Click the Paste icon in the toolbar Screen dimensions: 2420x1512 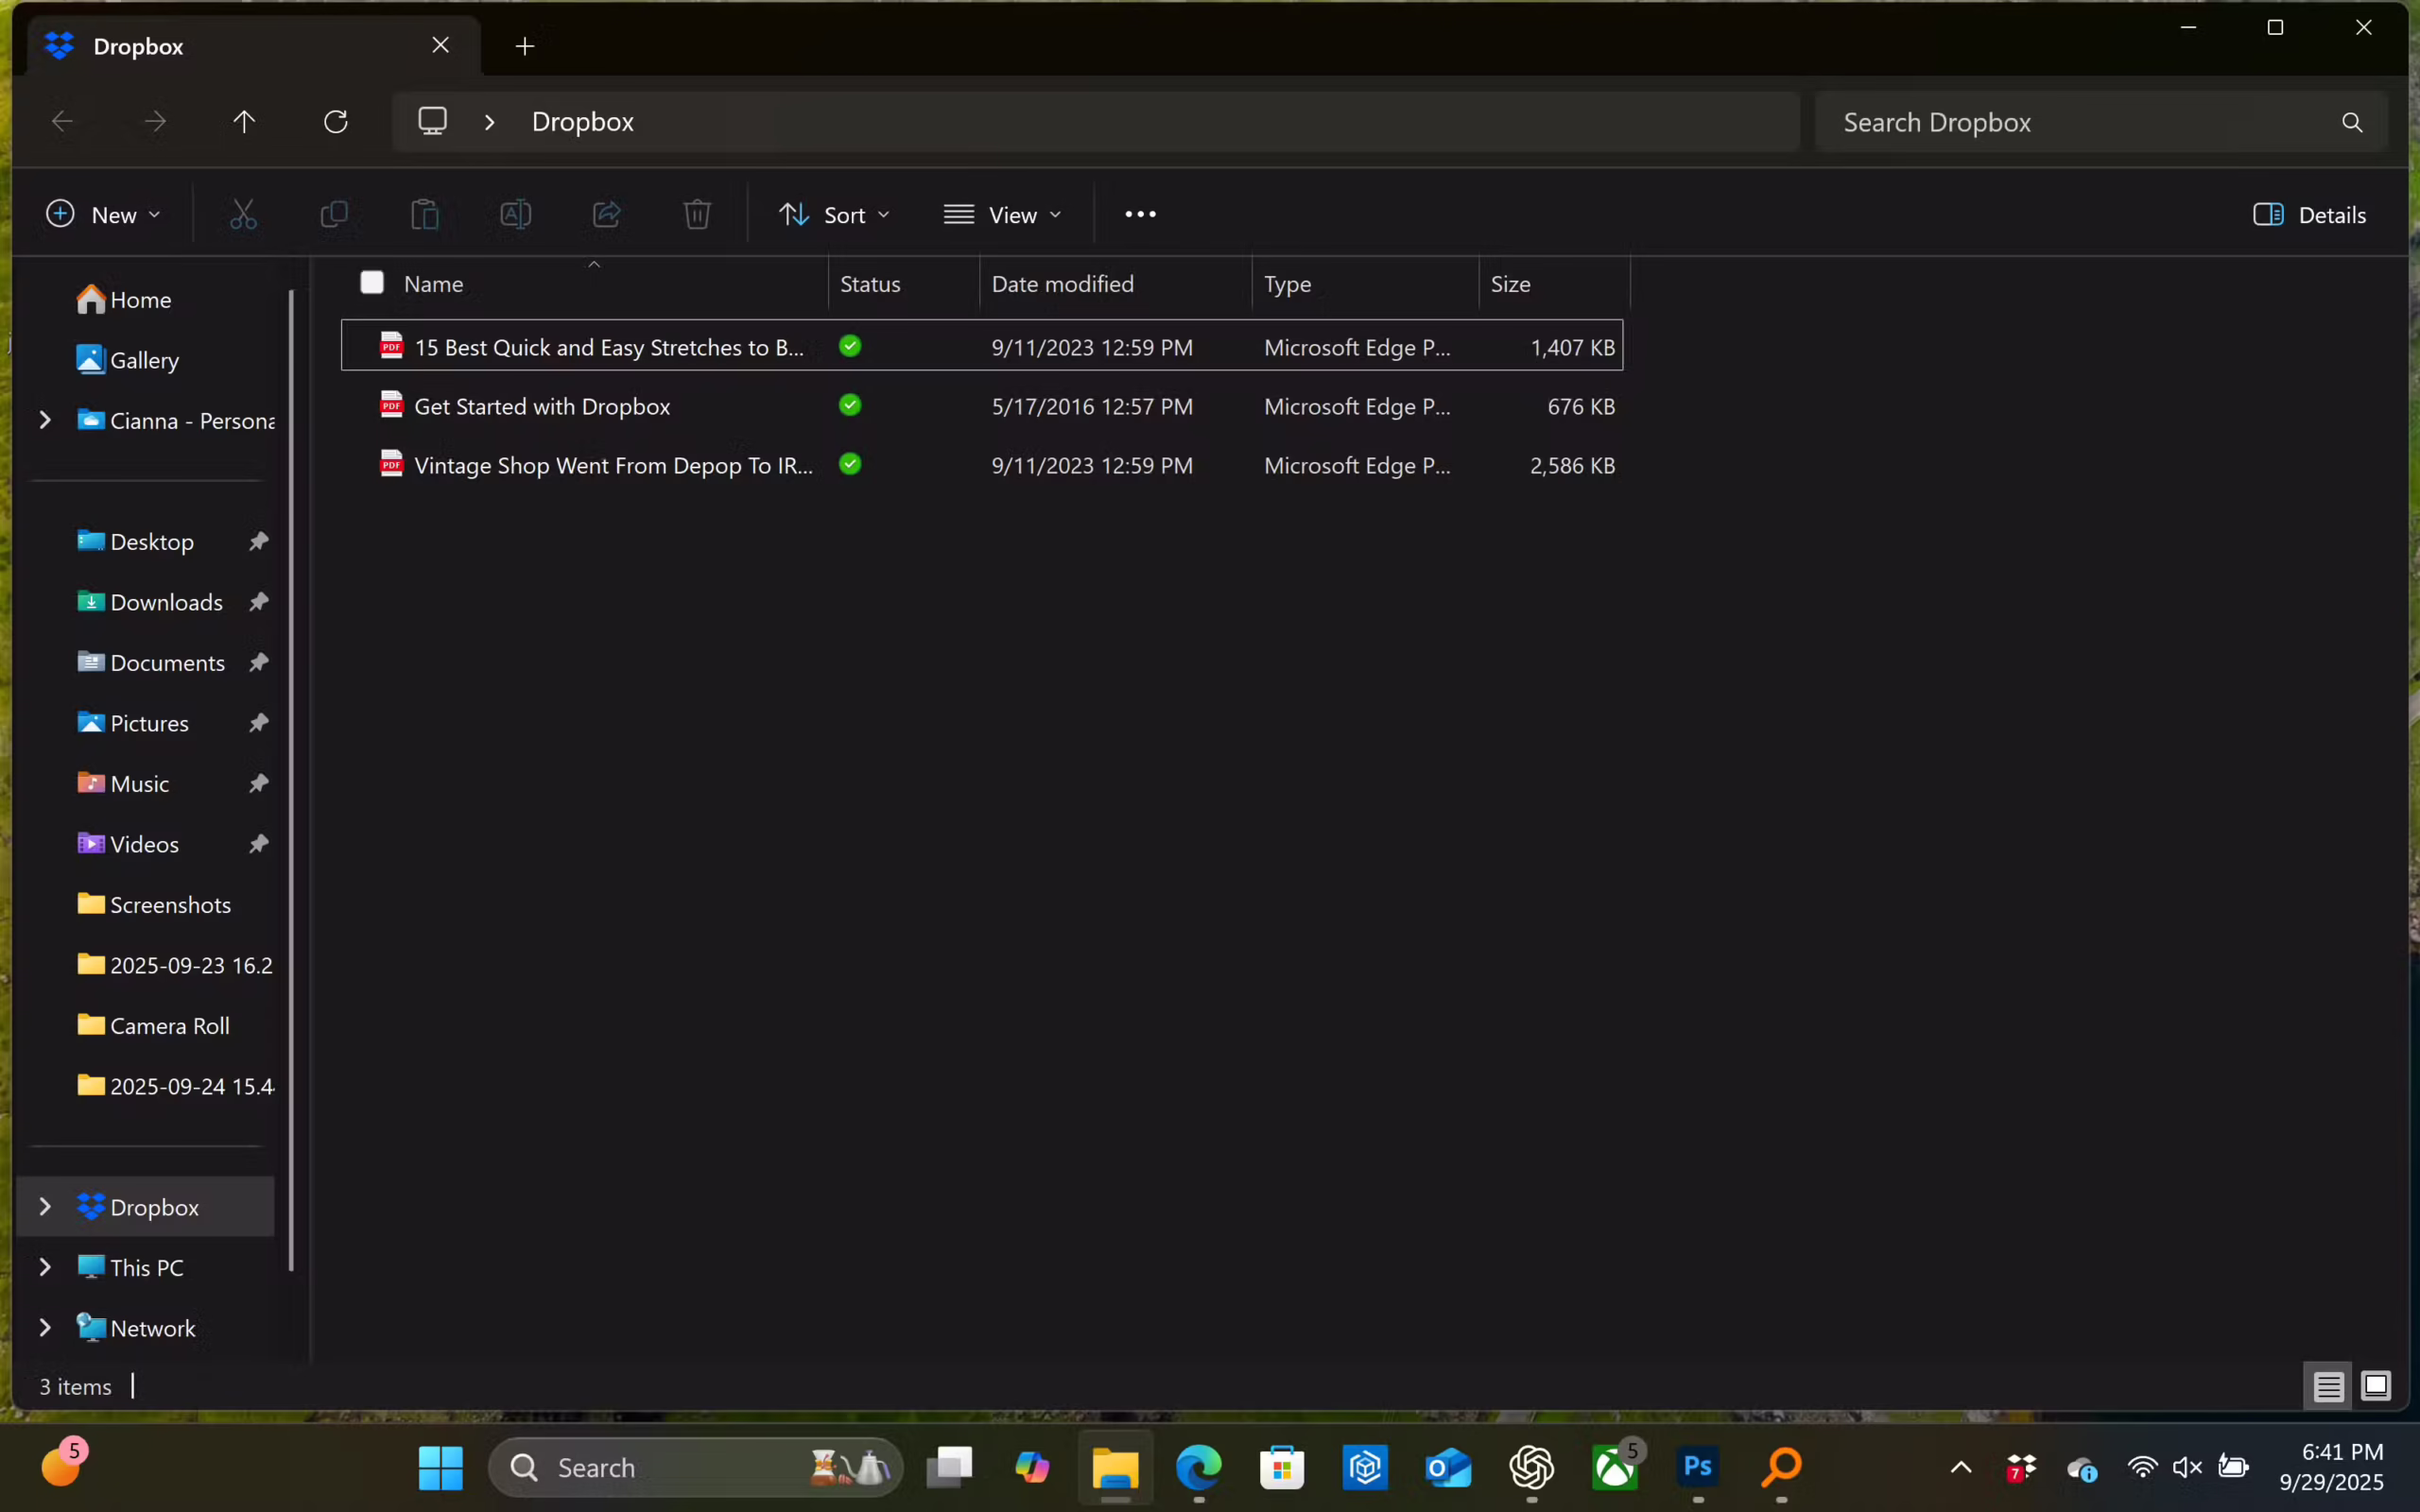tap(424, 214)
